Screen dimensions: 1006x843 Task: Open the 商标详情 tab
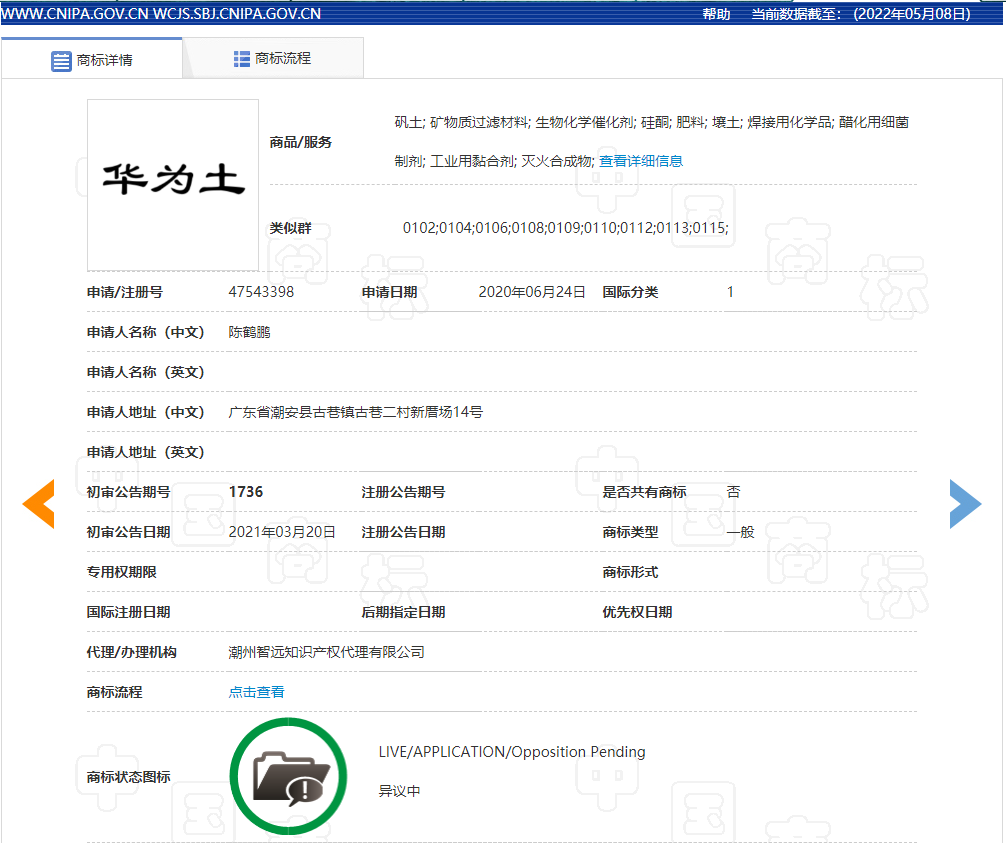(x=92, y=60)
